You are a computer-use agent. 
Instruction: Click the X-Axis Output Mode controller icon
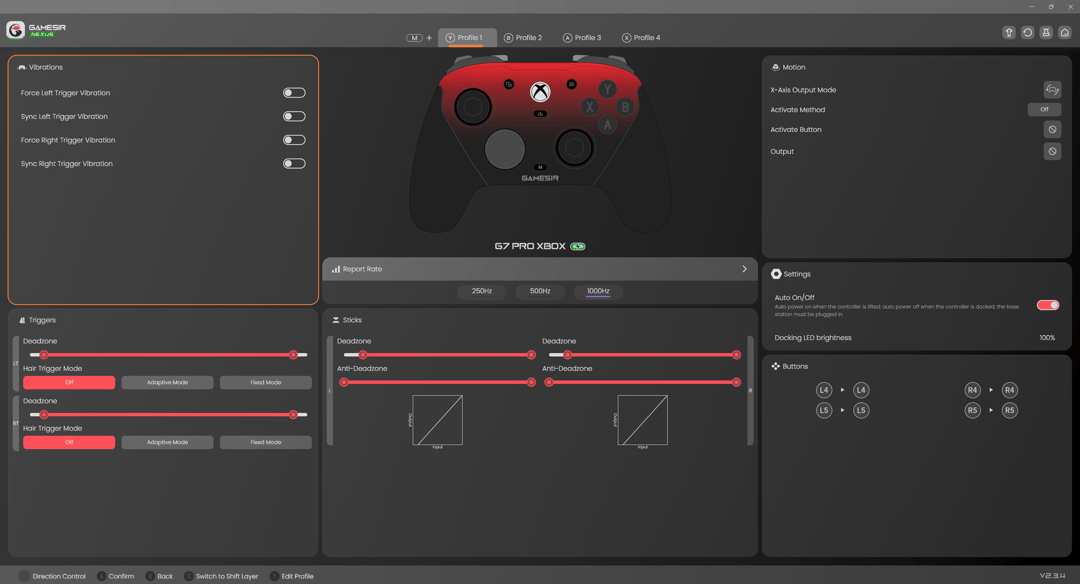(1052, 90)
